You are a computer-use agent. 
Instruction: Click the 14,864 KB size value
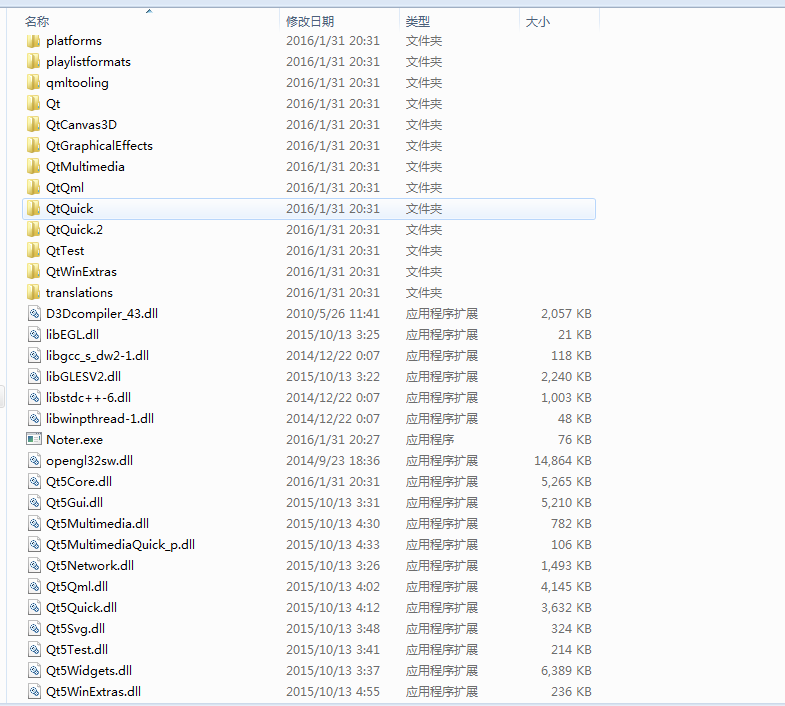(563, 461)
